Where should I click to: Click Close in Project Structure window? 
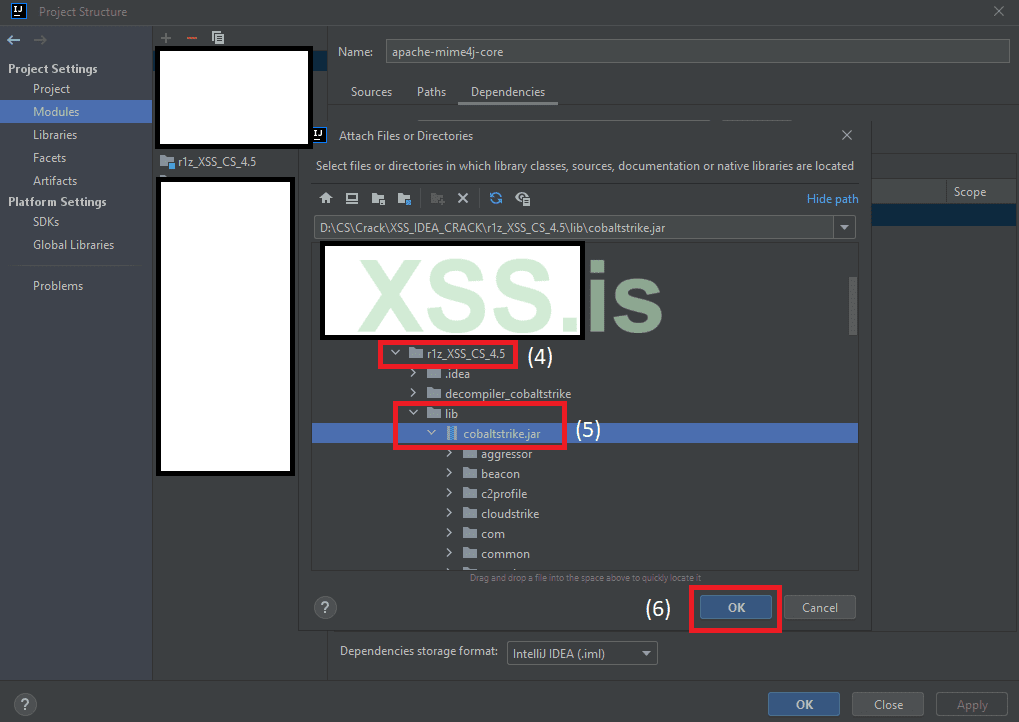[x=888, y=704]
